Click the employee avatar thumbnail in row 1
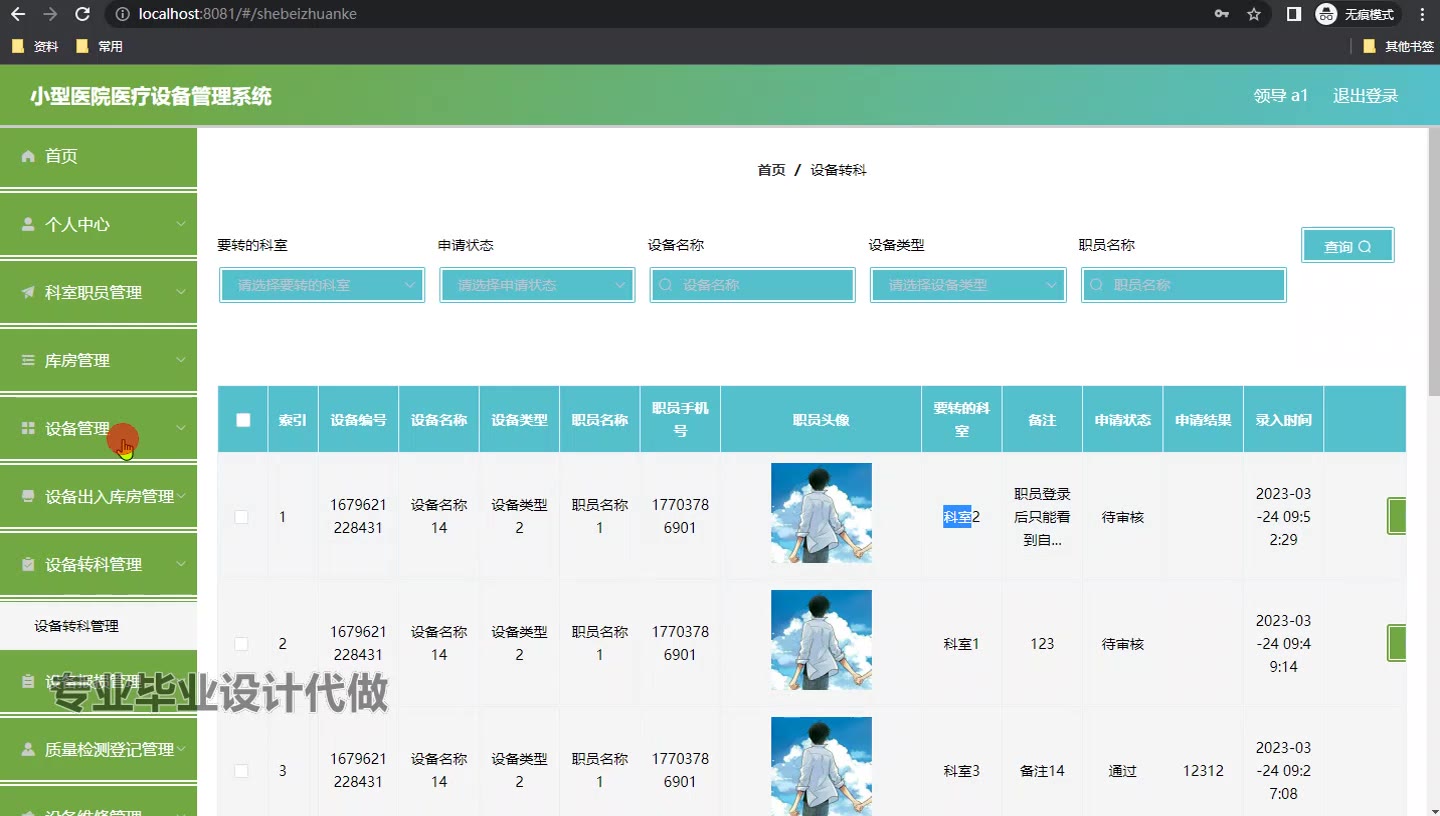 point(821,513)
